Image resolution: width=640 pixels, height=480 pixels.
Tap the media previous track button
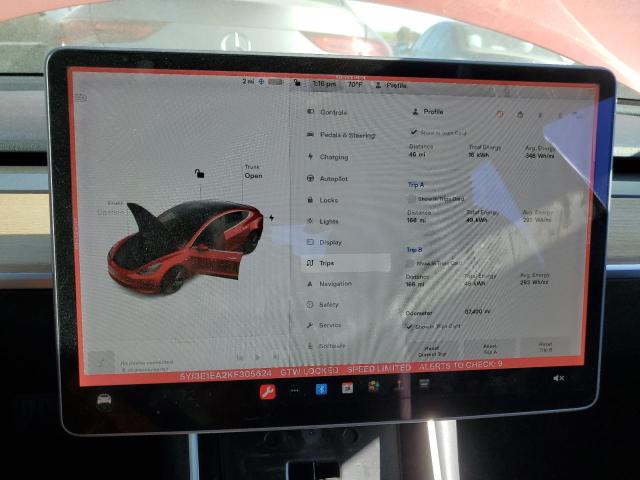(240, 358)
